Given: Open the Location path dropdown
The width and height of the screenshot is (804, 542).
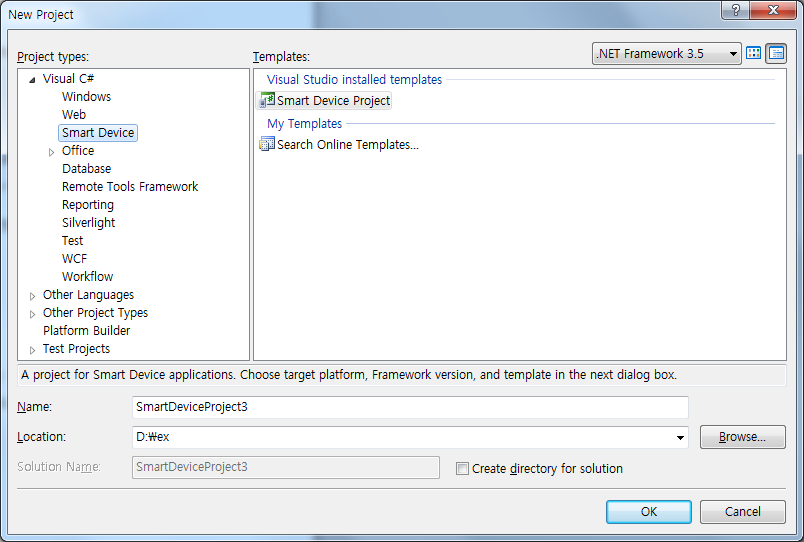Looking at the screenshot, I should [x=681, y=437].
